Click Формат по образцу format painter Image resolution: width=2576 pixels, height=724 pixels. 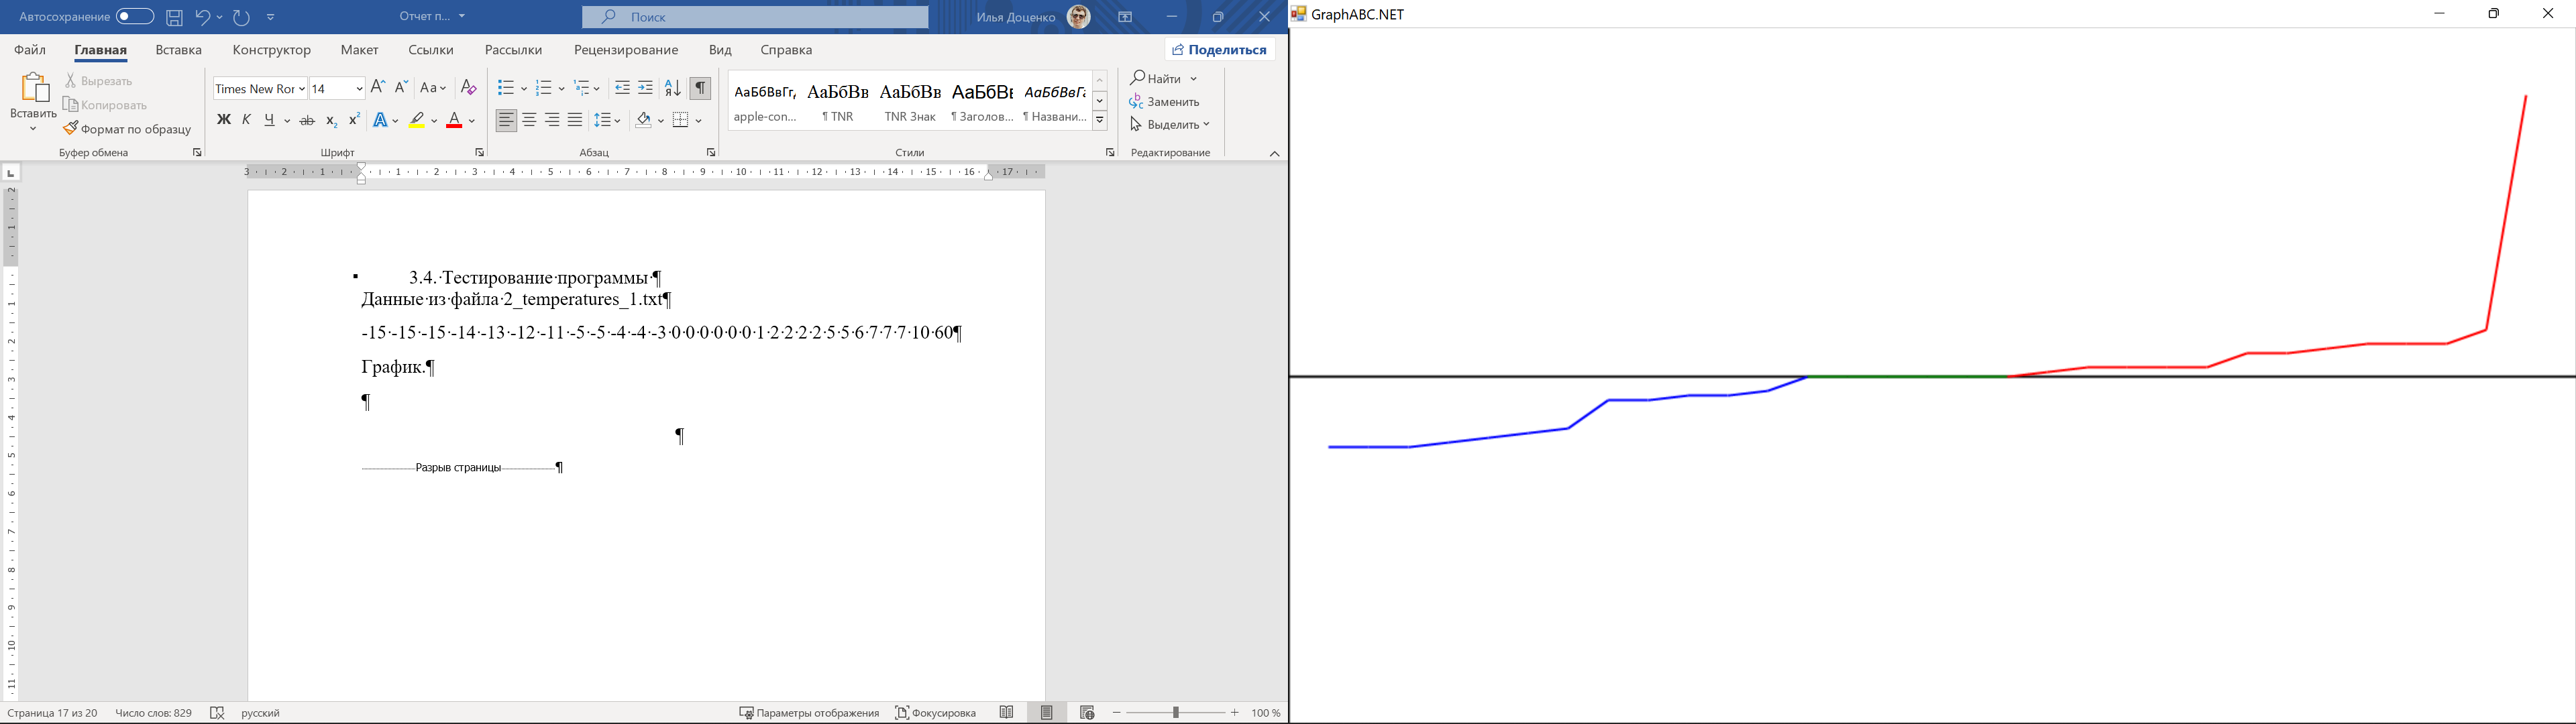128,129
